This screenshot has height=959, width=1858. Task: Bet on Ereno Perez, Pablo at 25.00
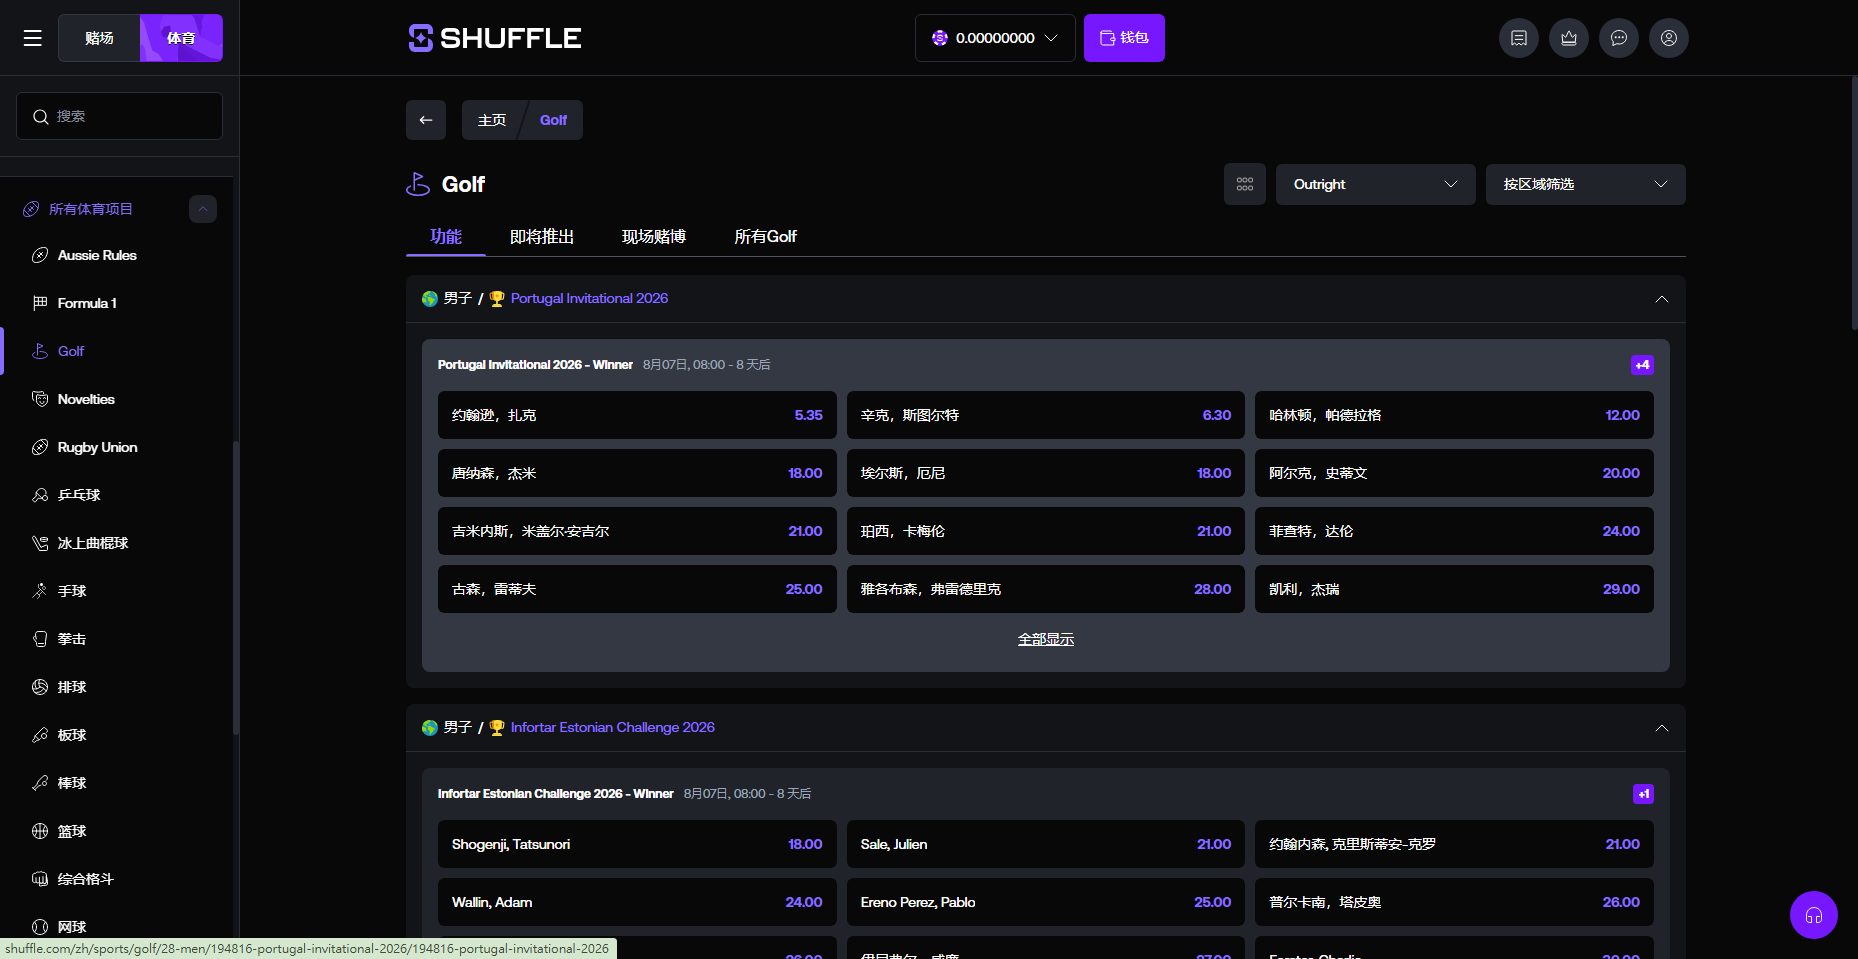click(1046, 902)
